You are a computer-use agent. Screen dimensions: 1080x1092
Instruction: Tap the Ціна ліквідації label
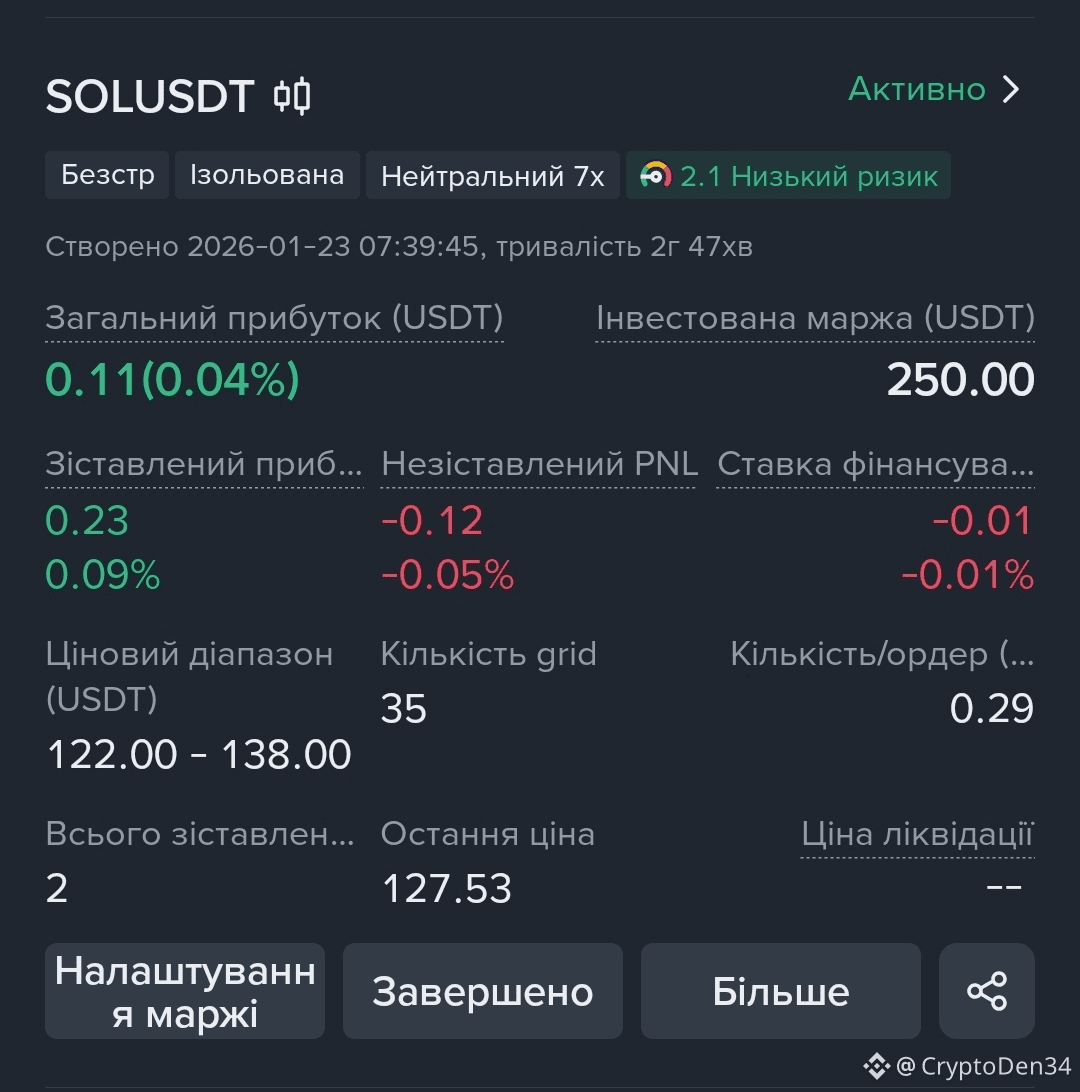tap(917, 834)
